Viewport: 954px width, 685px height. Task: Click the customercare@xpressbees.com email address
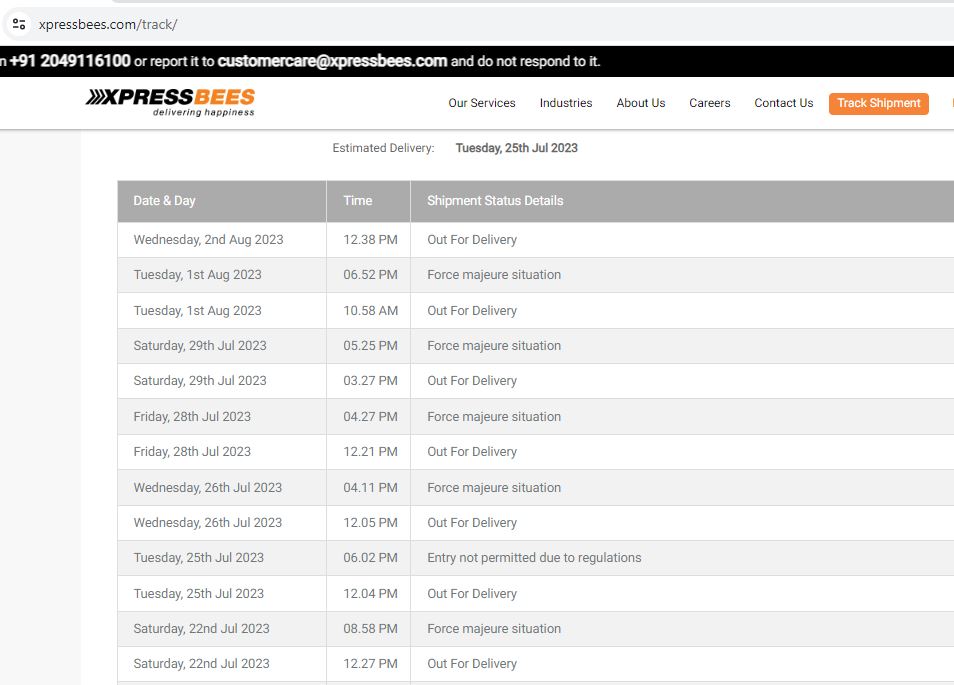coord(332,61)
